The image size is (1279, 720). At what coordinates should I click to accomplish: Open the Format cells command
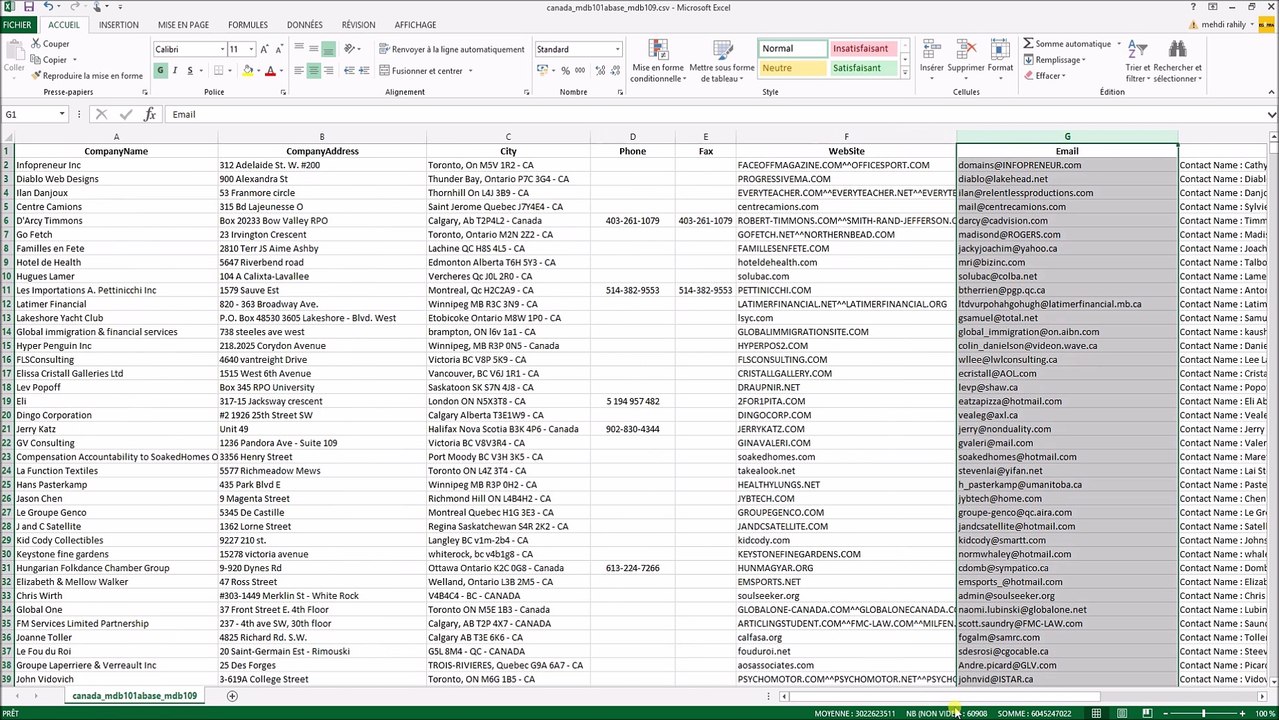click(1000, 57)
